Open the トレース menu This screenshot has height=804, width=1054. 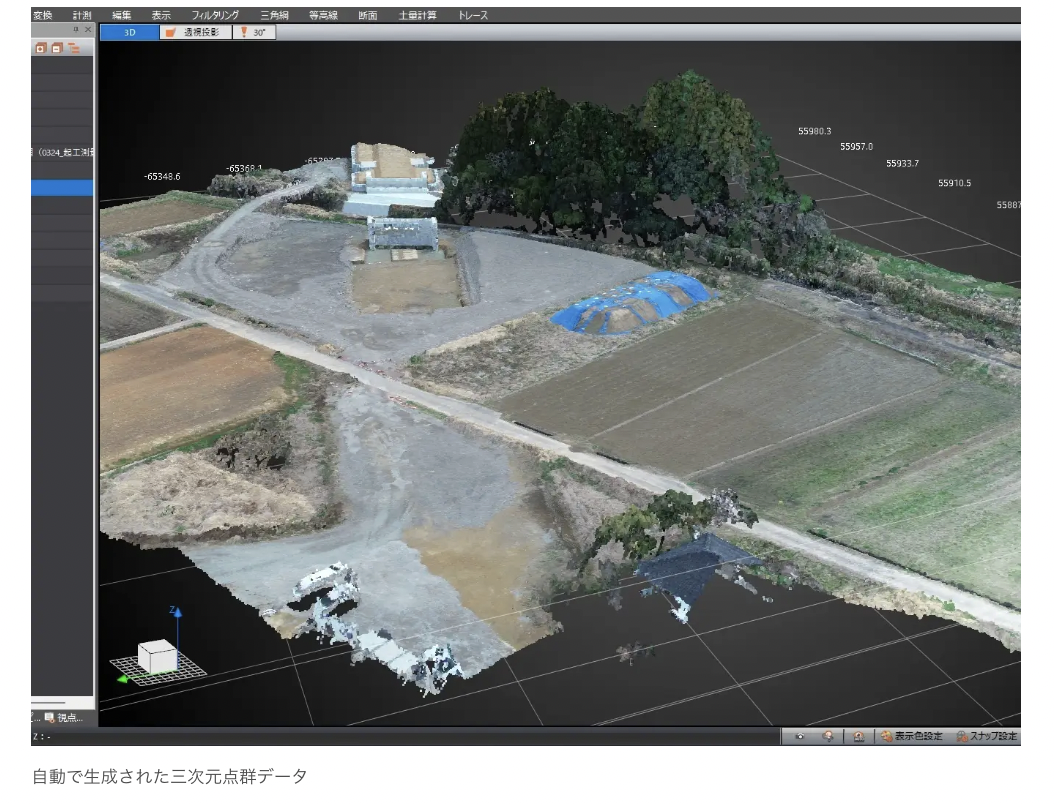coord(473,15)
